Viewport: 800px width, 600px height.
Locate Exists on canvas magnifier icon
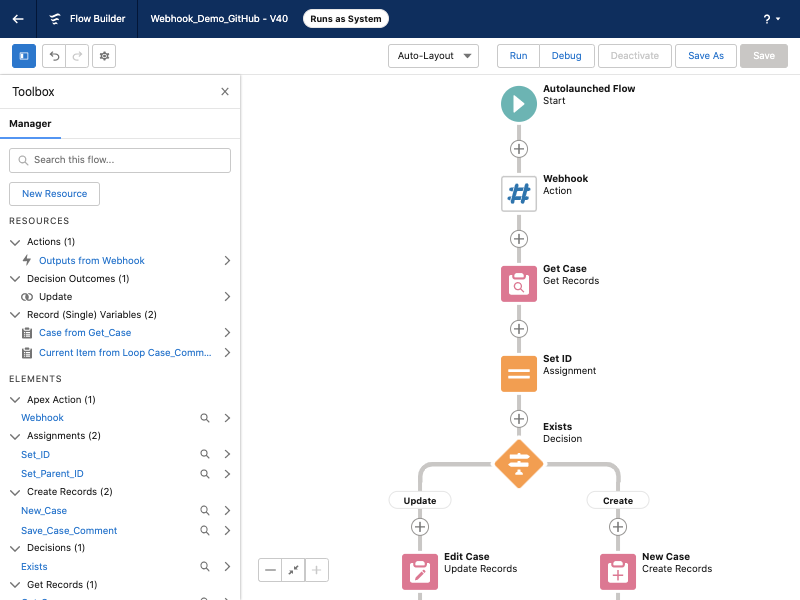[x=205, y=566]
